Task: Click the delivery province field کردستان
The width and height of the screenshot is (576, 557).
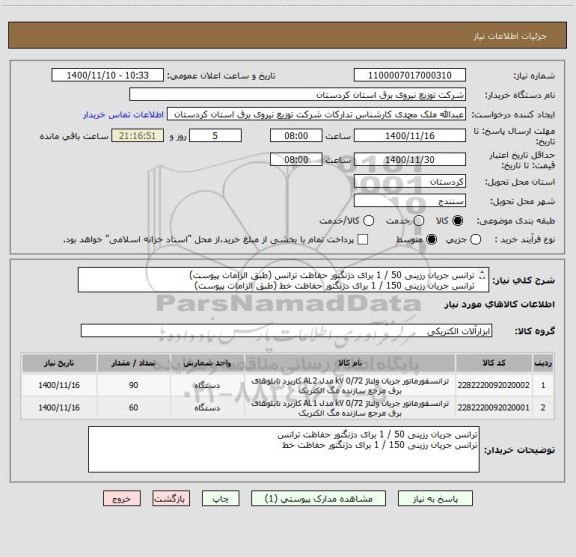Action: pos(410,182)
